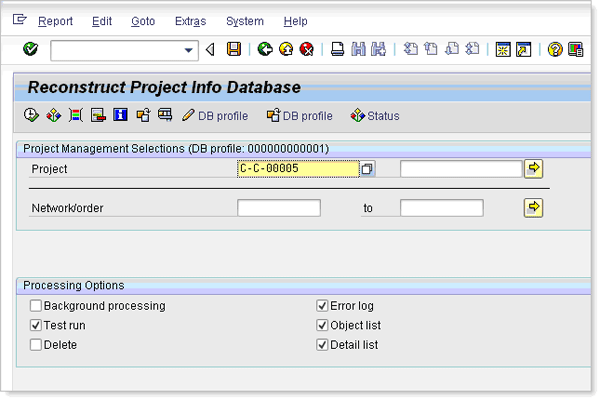Click the Network/order from input field
Screen dimensions: 600x400
point(279,208)
